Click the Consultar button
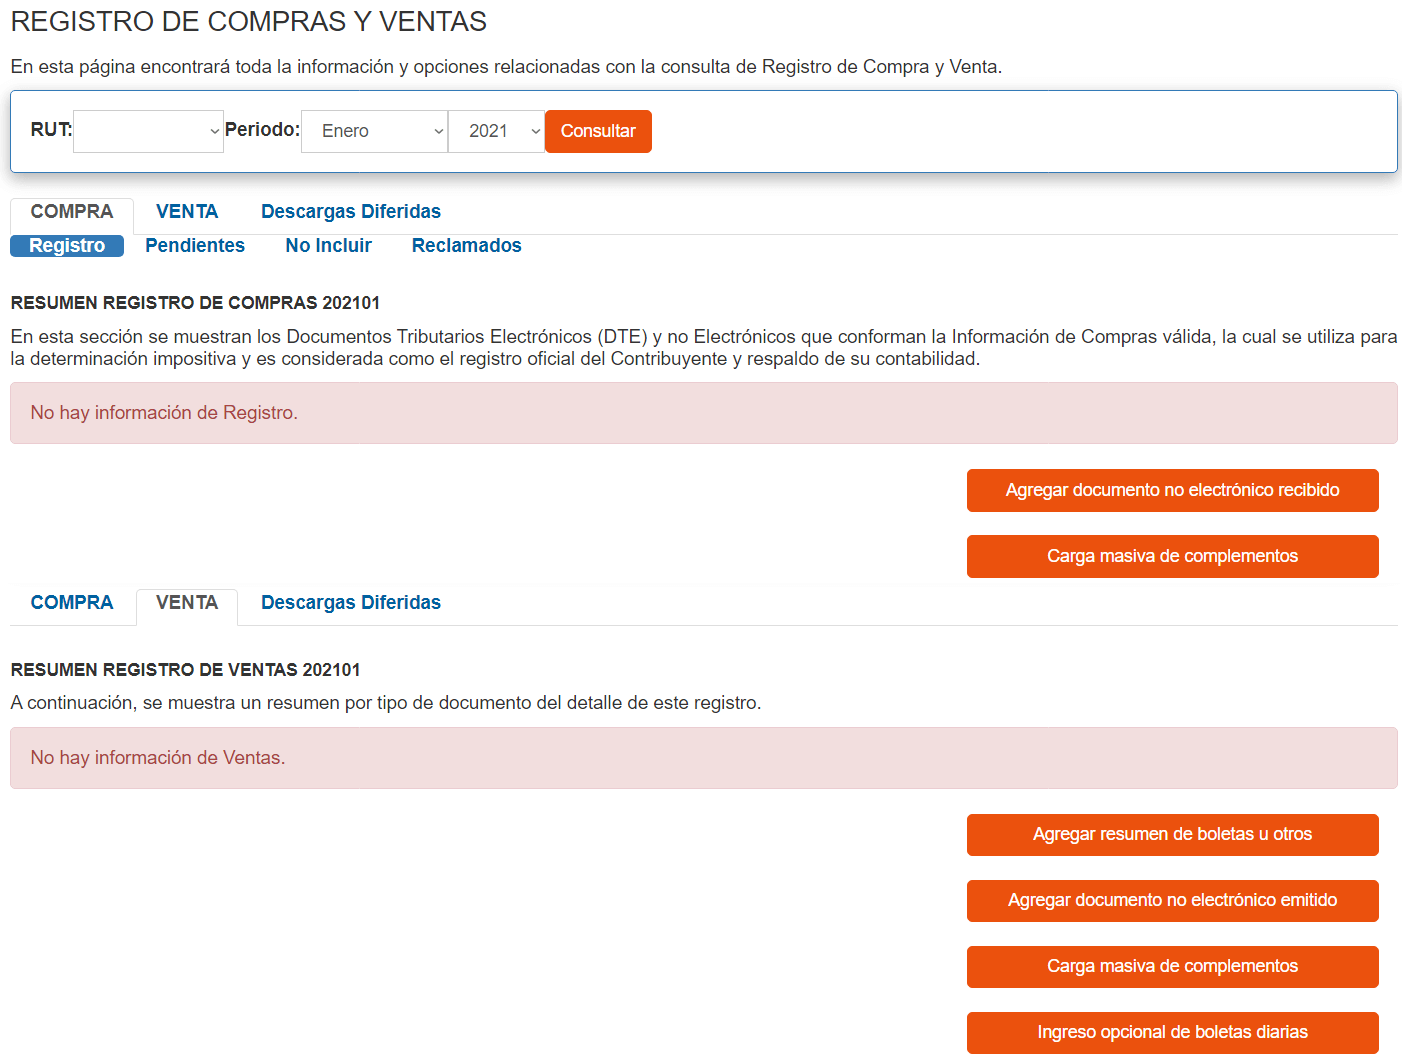The height and width of the screenshot is (1062, 1412). point(598,131)
